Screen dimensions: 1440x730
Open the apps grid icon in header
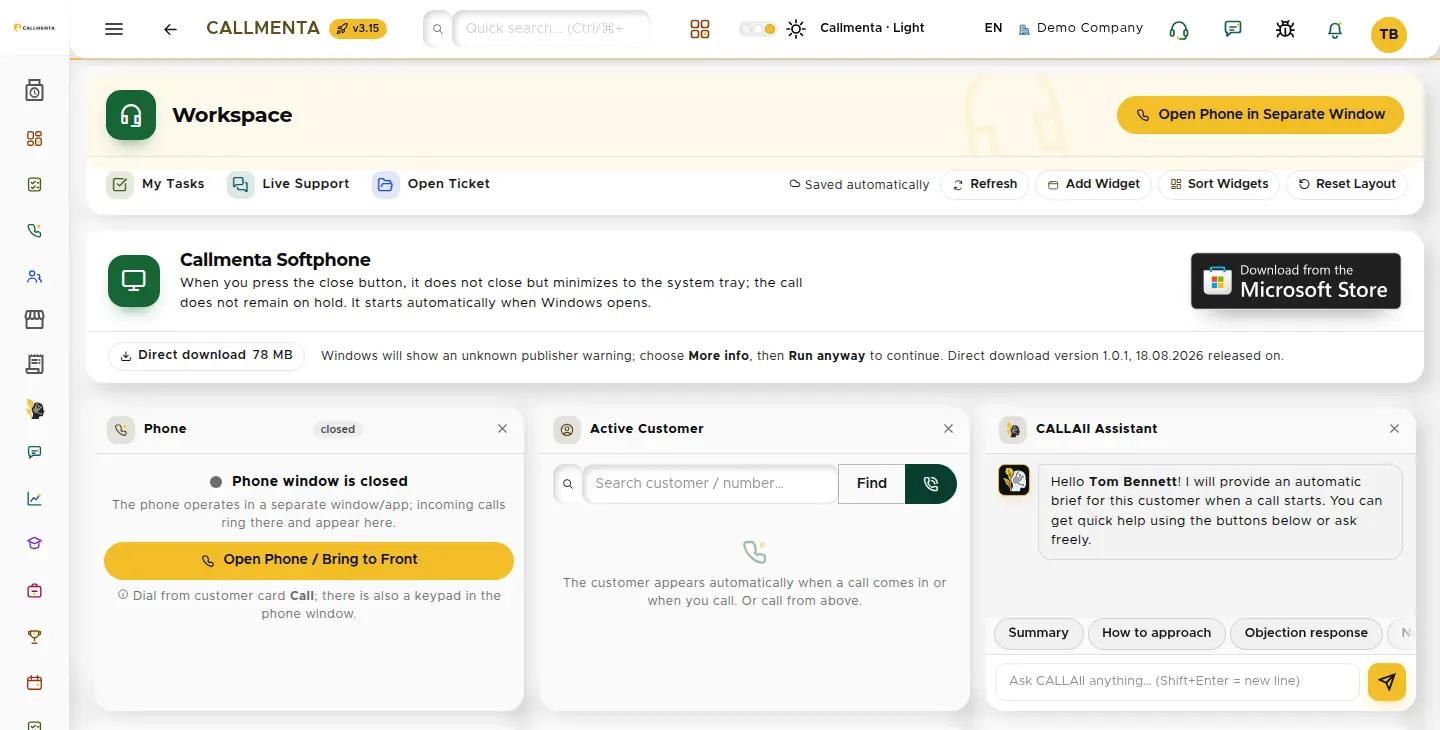pos(700,29)
